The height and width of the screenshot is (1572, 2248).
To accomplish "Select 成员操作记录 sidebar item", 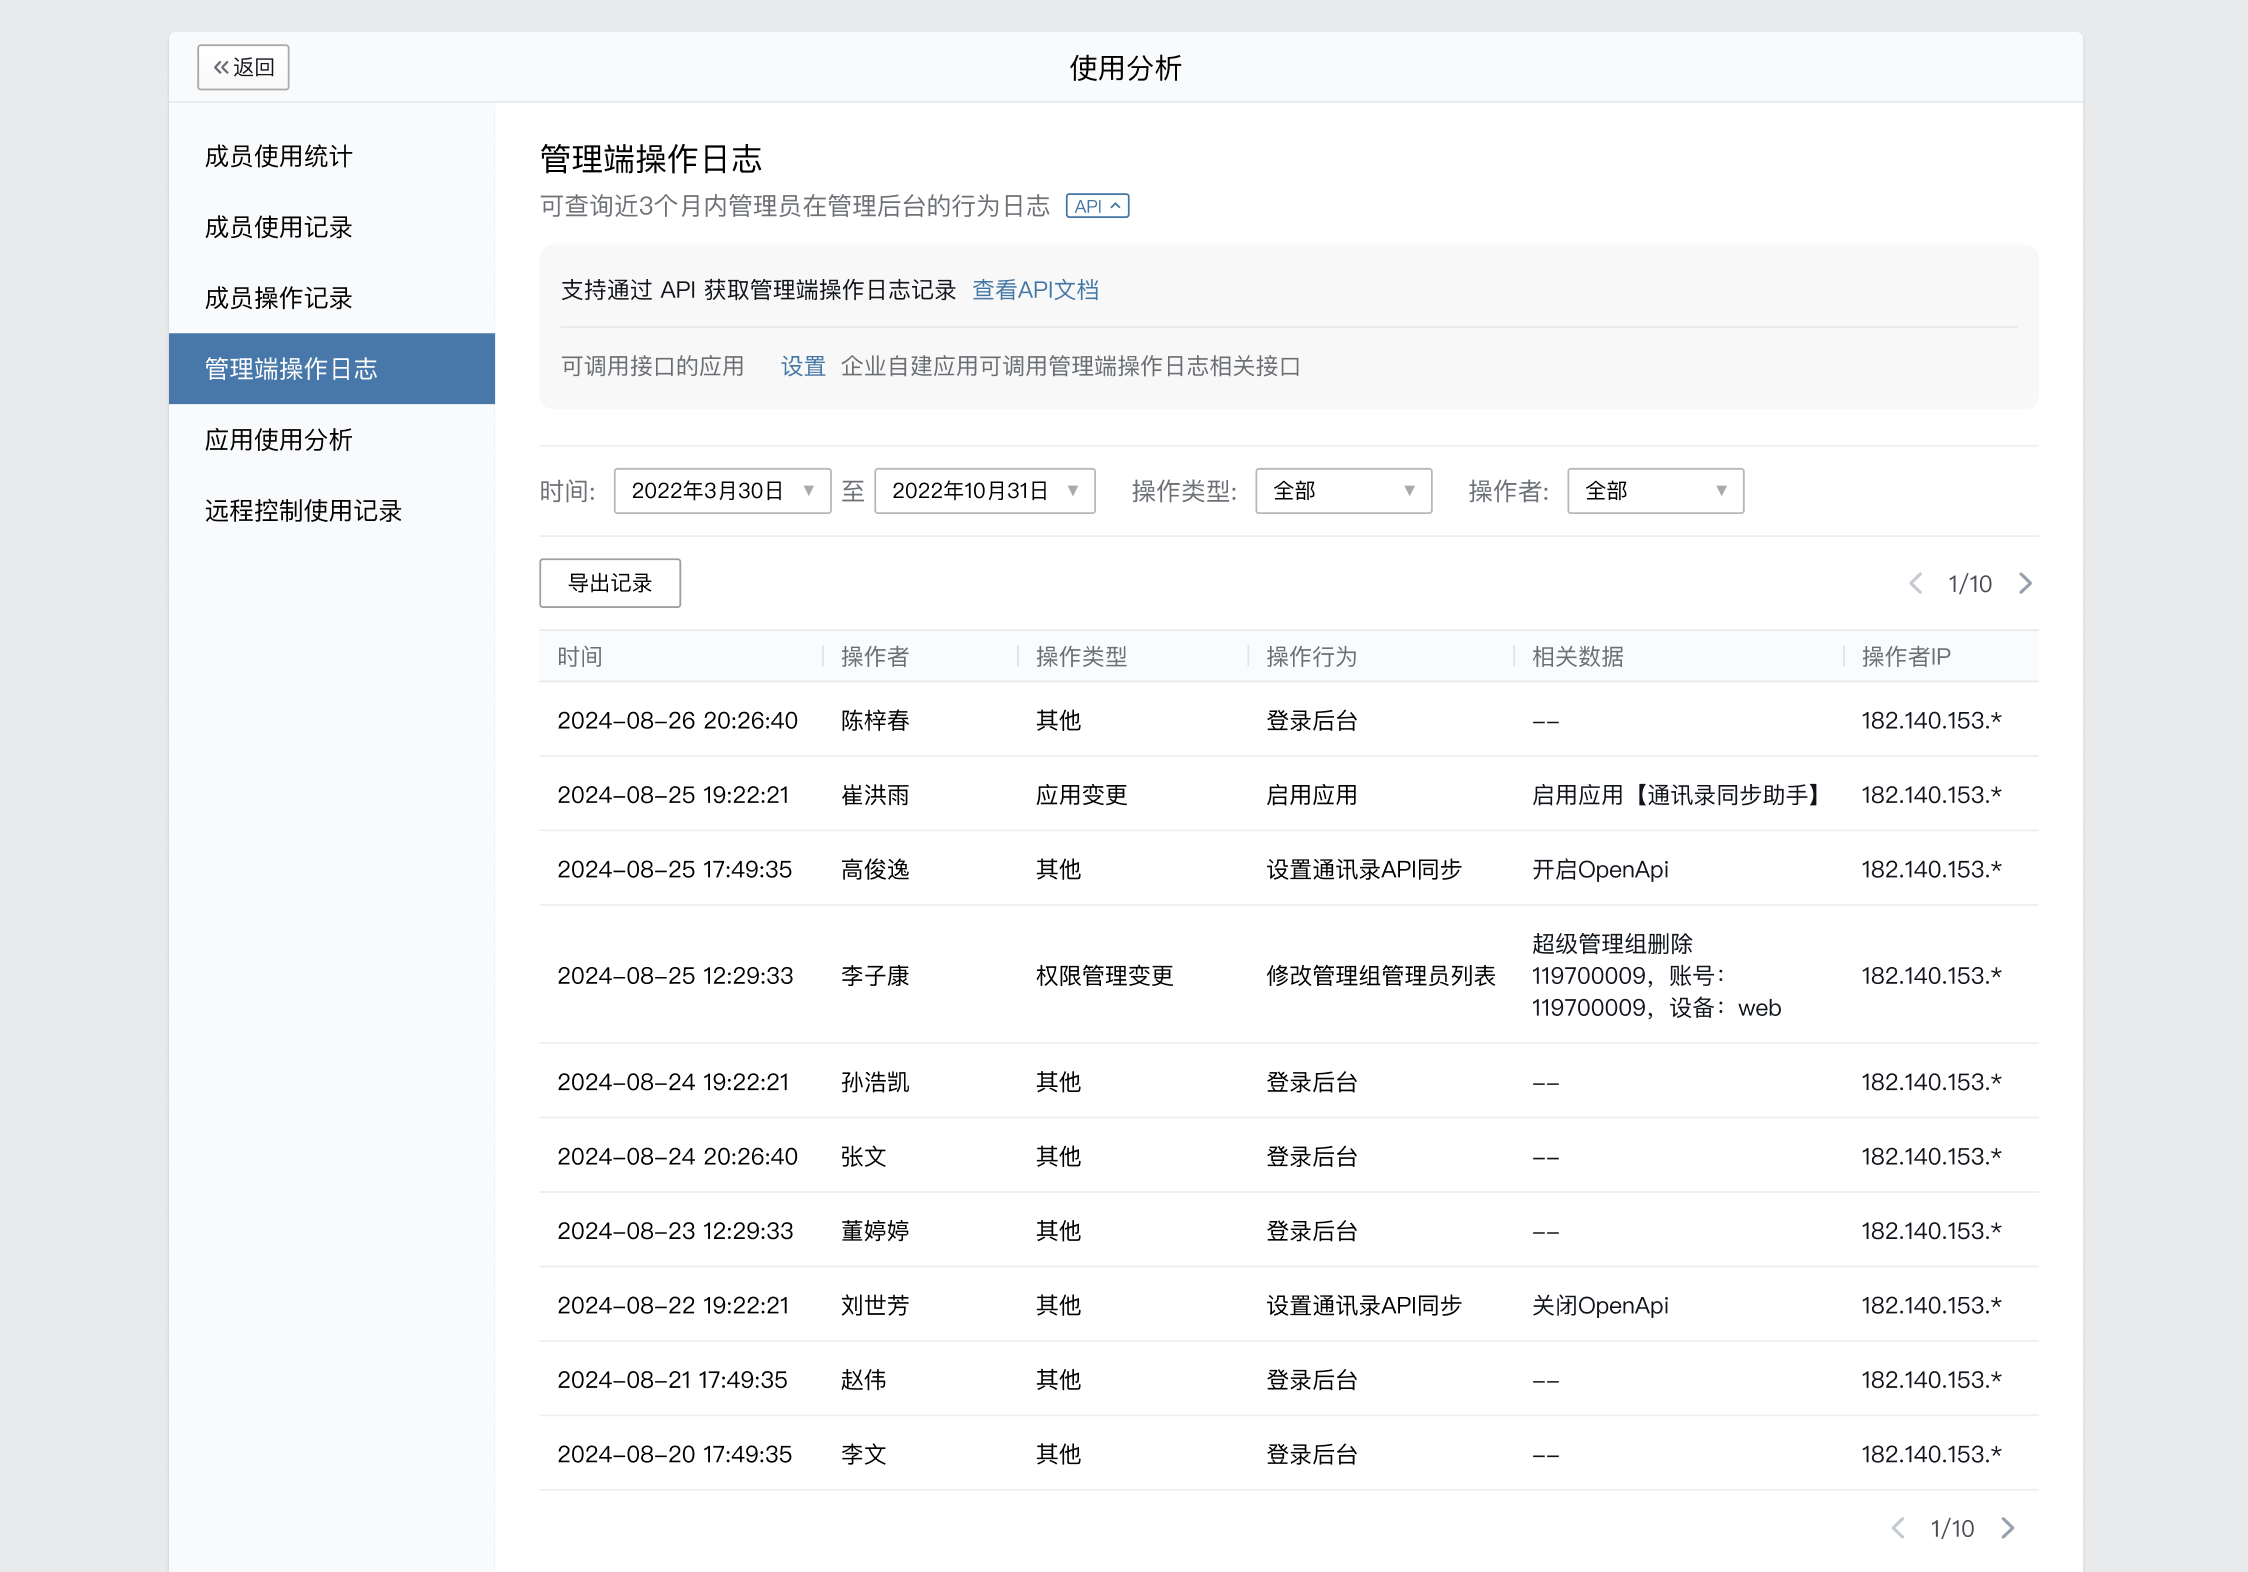I will (x=278, y=298).
